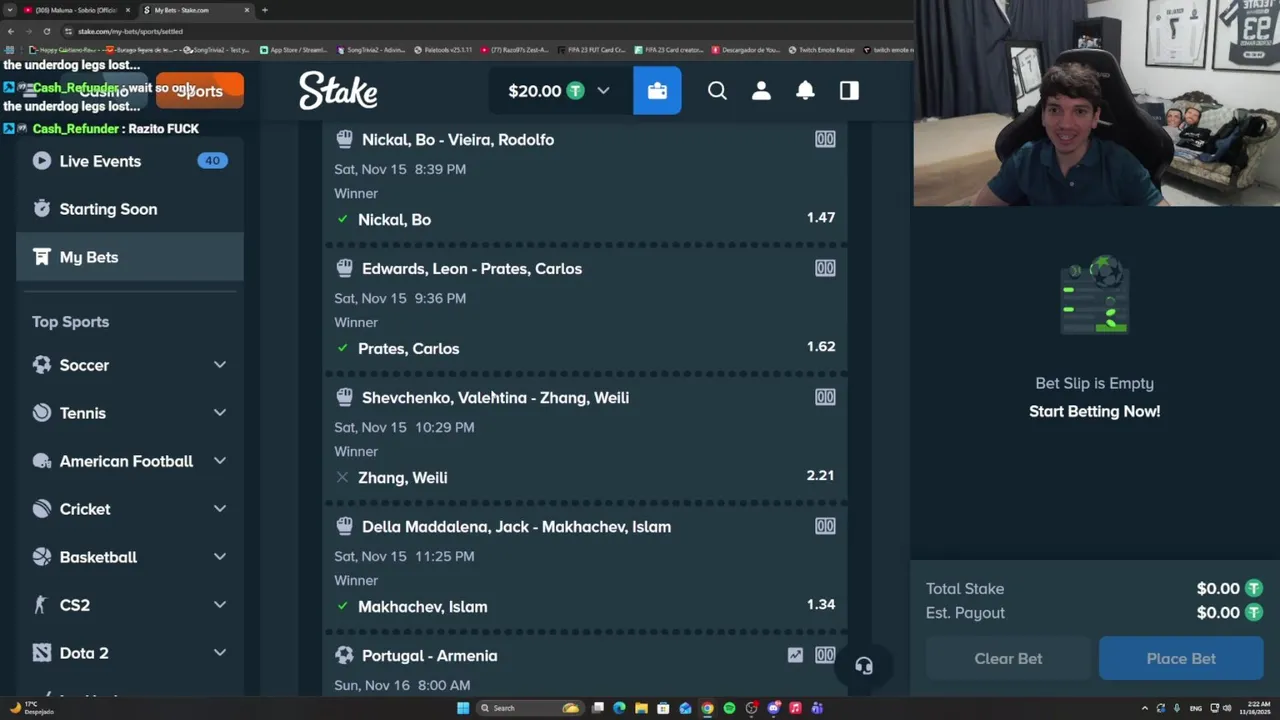The height and width of the screenshot is (720, 1280).
Task: Click the CS2 sidebar icon
Action: (41, 605)
